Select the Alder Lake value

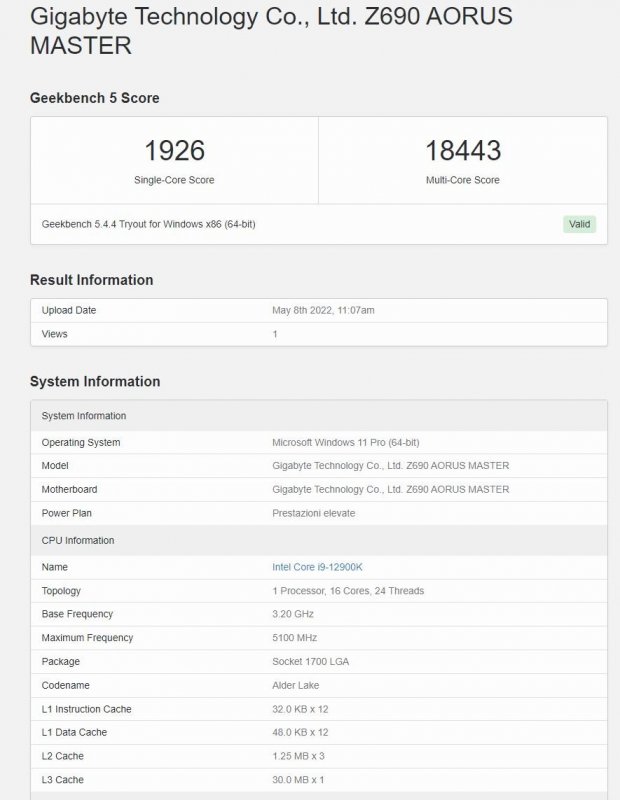click(x=295, y=685)
